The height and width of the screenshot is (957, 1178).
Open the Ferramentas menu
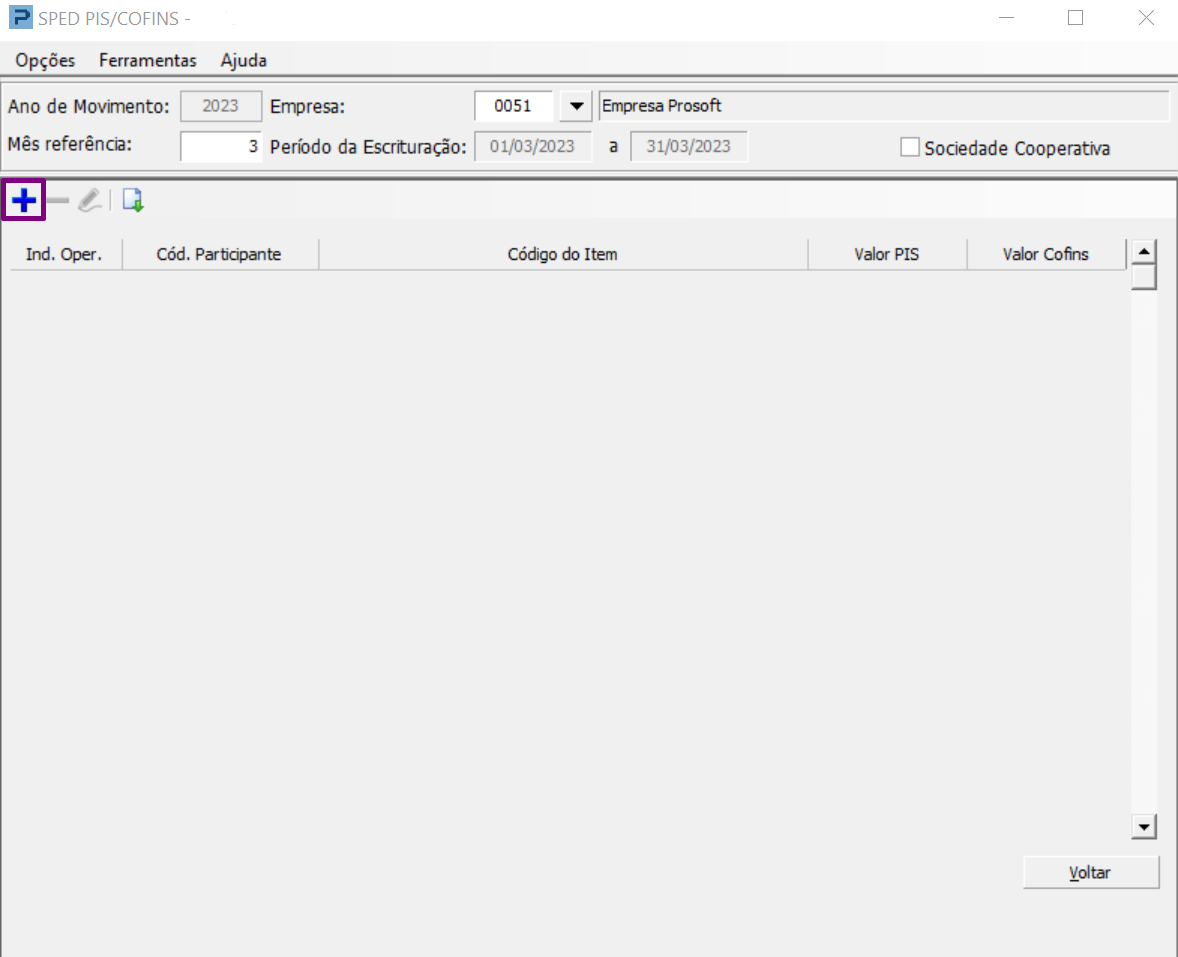click(x=148, y=60)
